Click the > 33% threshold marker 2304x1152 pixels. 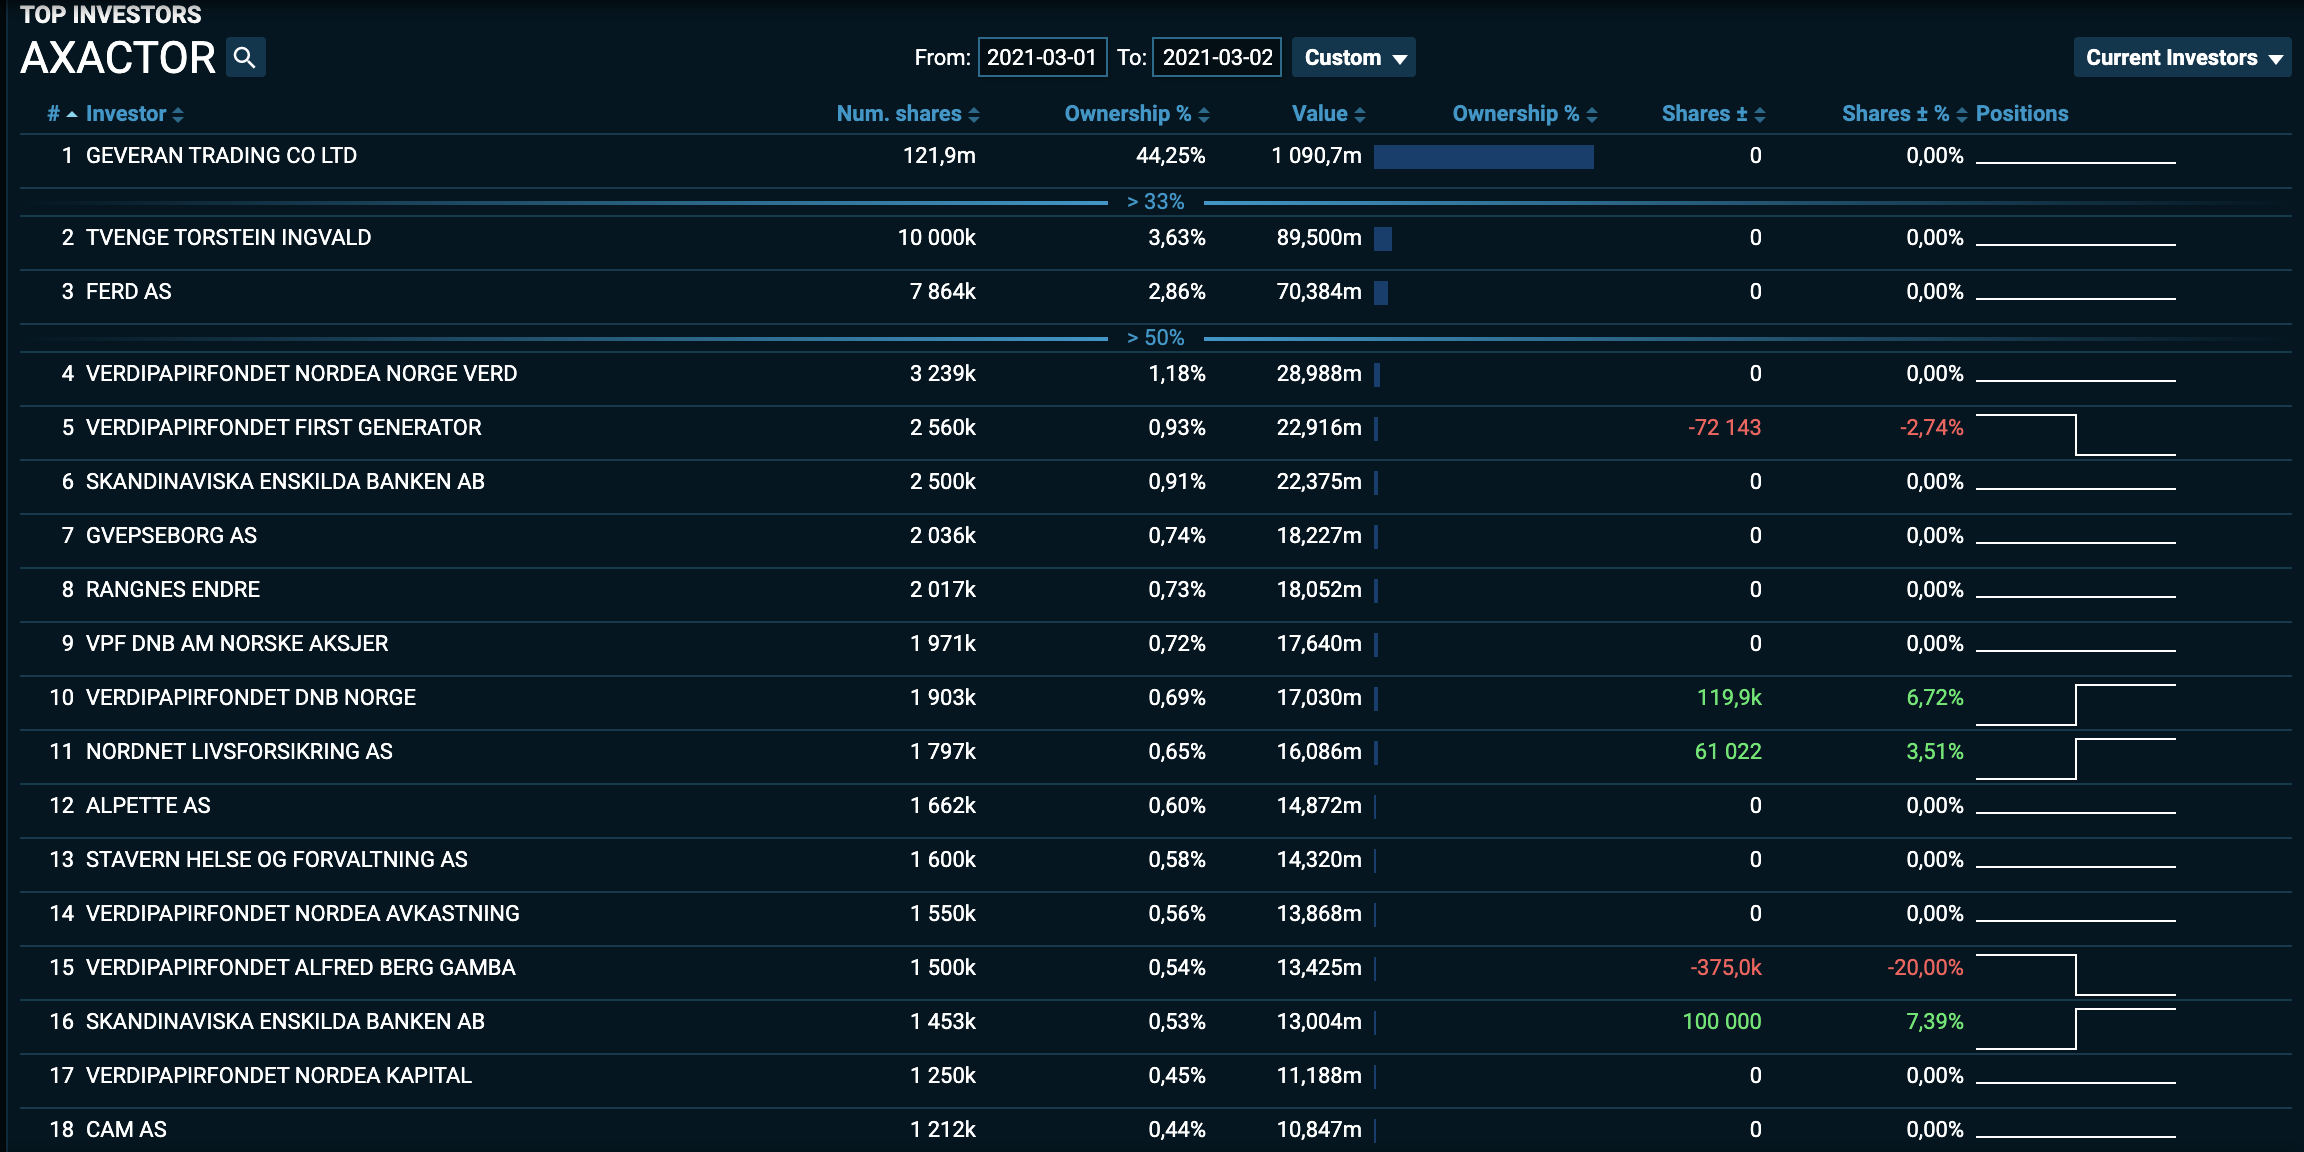(x=1155, y=202)
